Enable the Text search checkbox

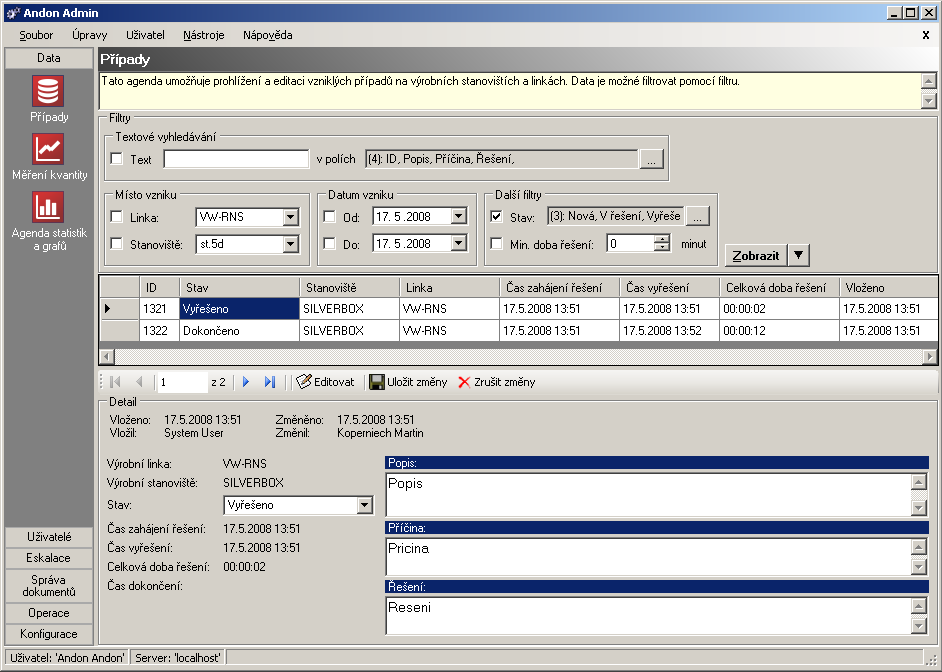(x=117, y=159)
